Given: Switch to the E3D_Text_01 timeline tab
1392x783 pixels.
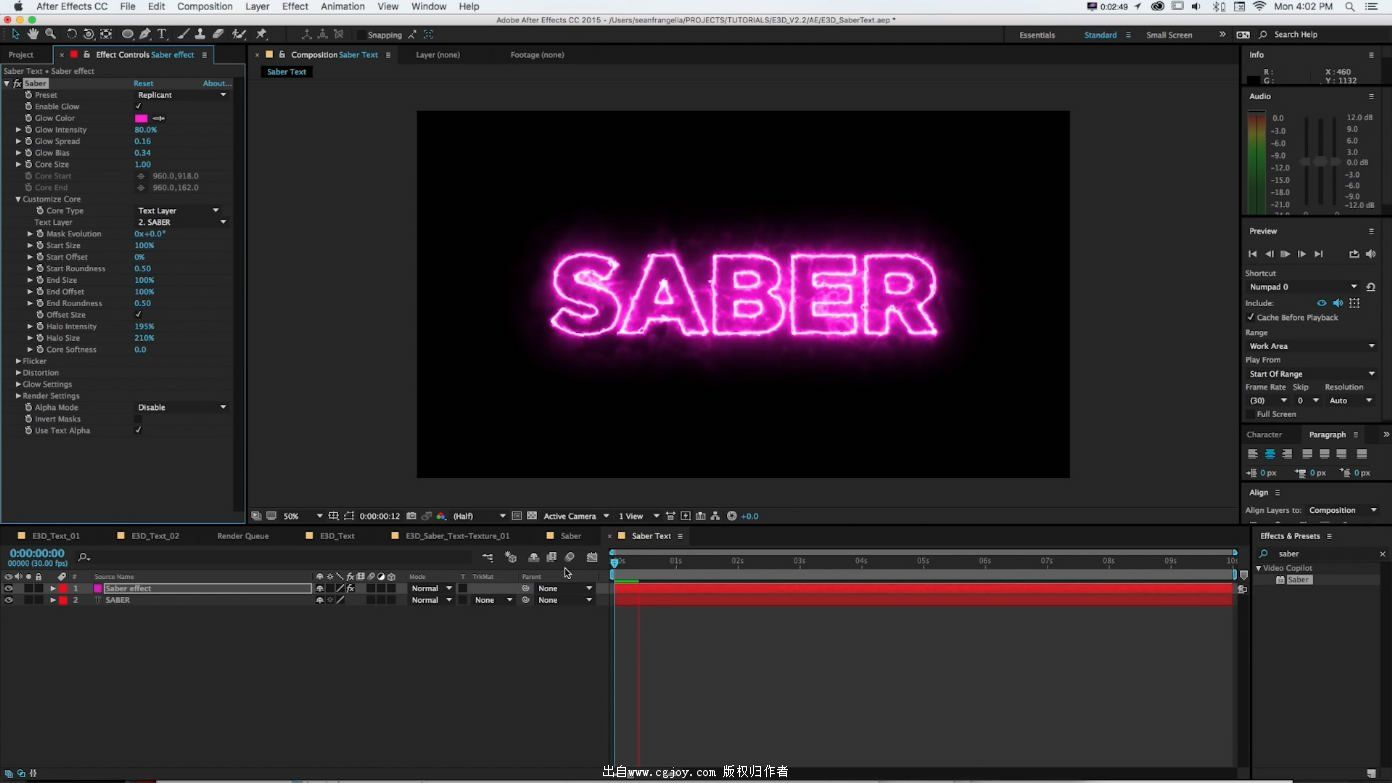Looking at the screenshot, I should pyautogui.click(x=56, y=536).
